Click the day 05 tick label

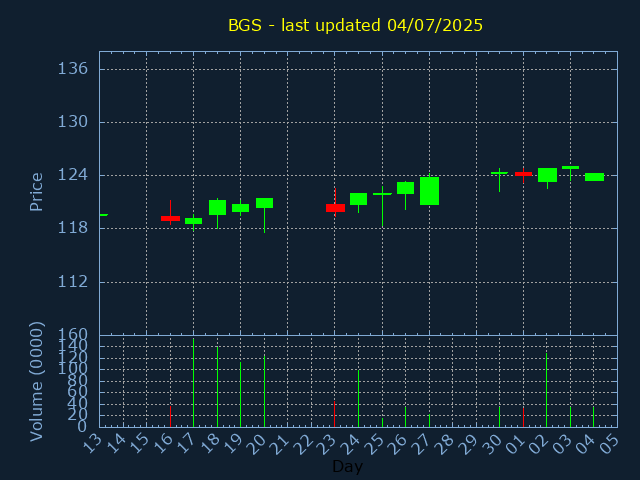pos(610,444)
